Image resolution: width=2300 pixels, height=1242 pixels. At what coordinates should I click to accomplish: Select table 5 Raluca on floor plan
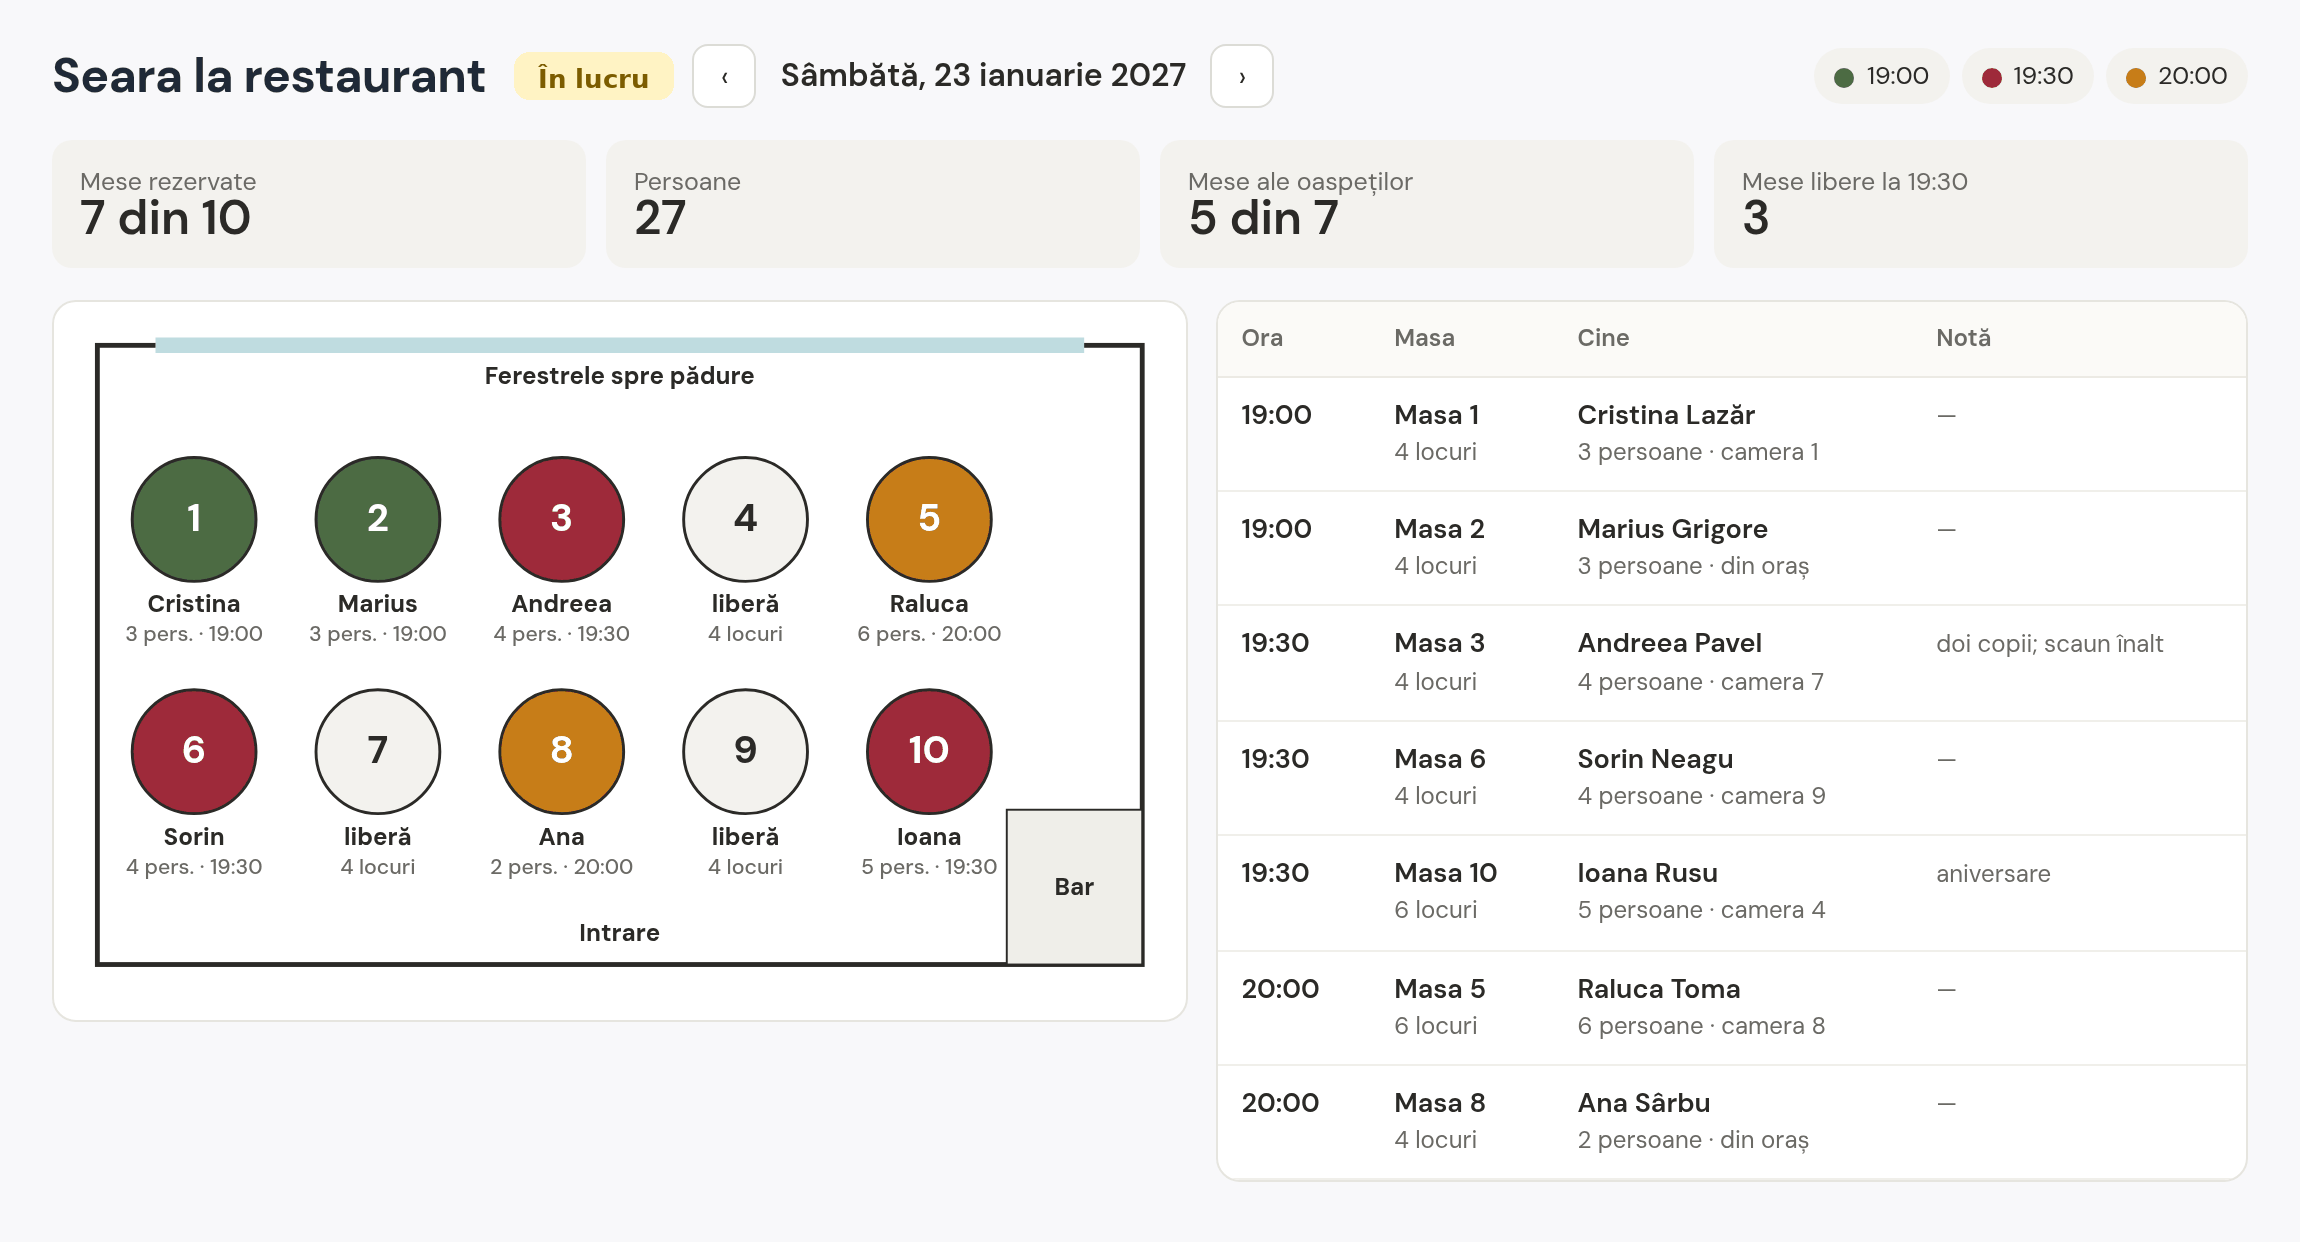[929, 519]
